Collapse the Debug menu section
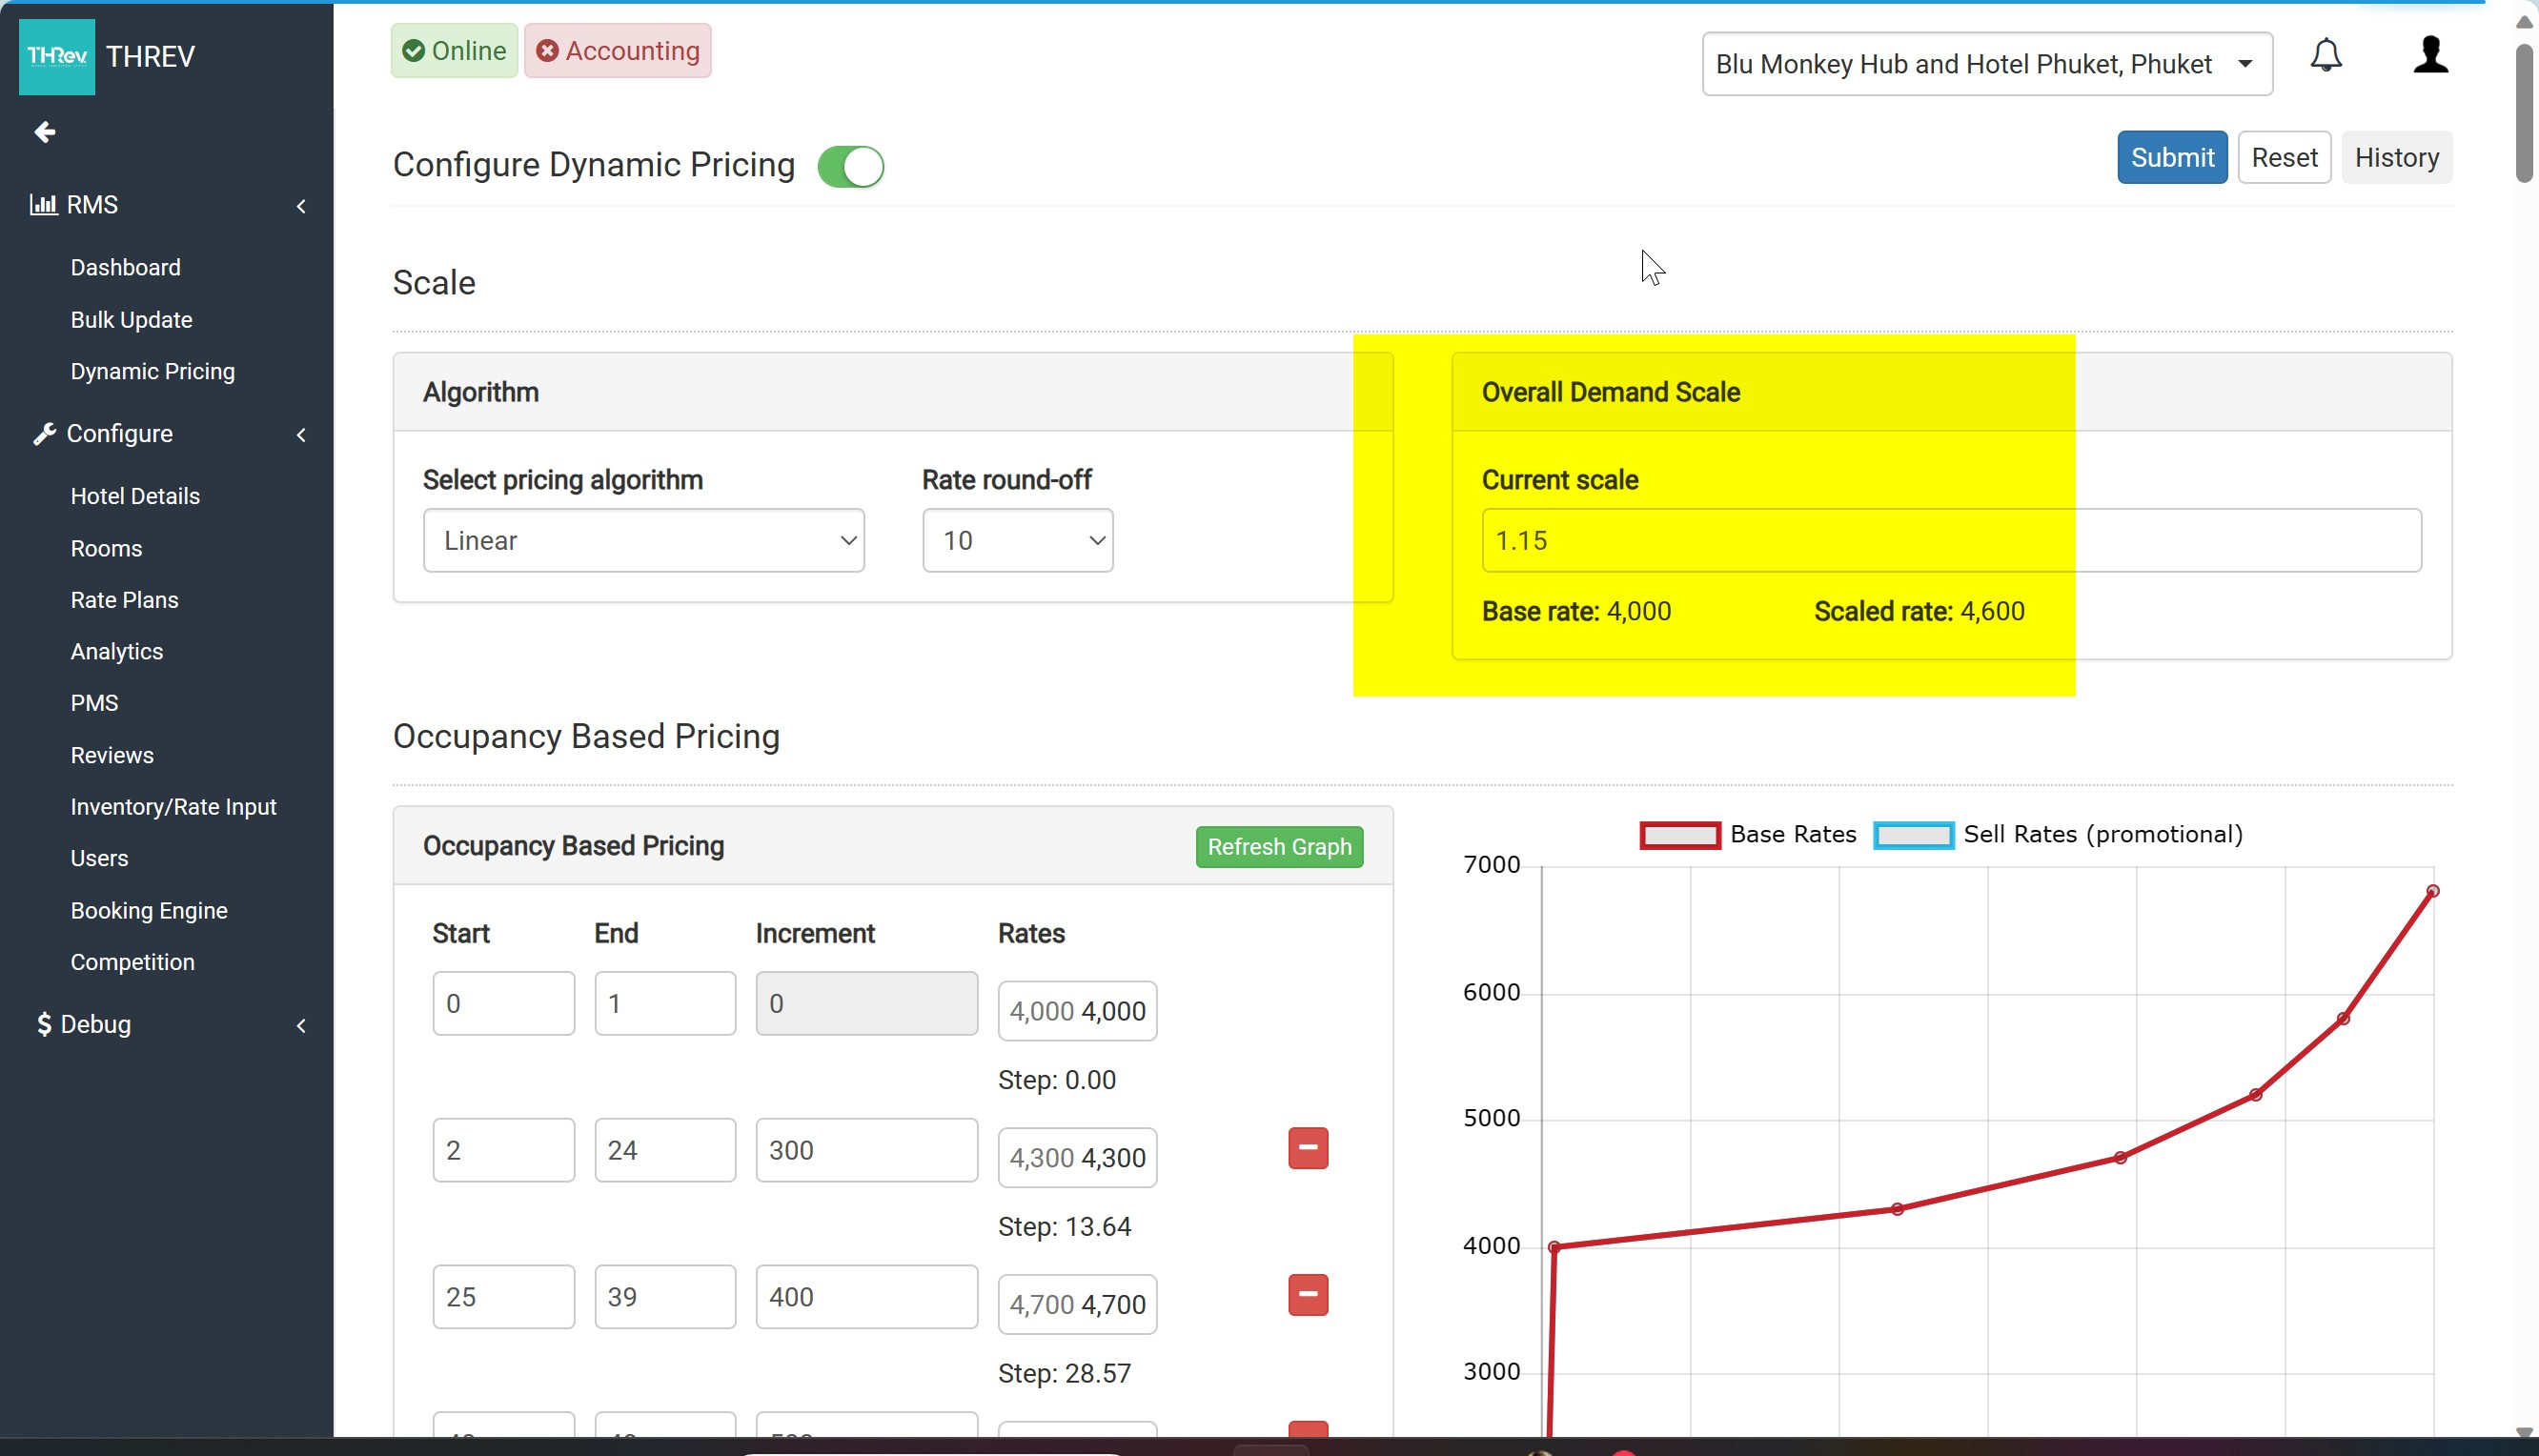This screenshot has width=2539, height=1456. [300, 1025]
